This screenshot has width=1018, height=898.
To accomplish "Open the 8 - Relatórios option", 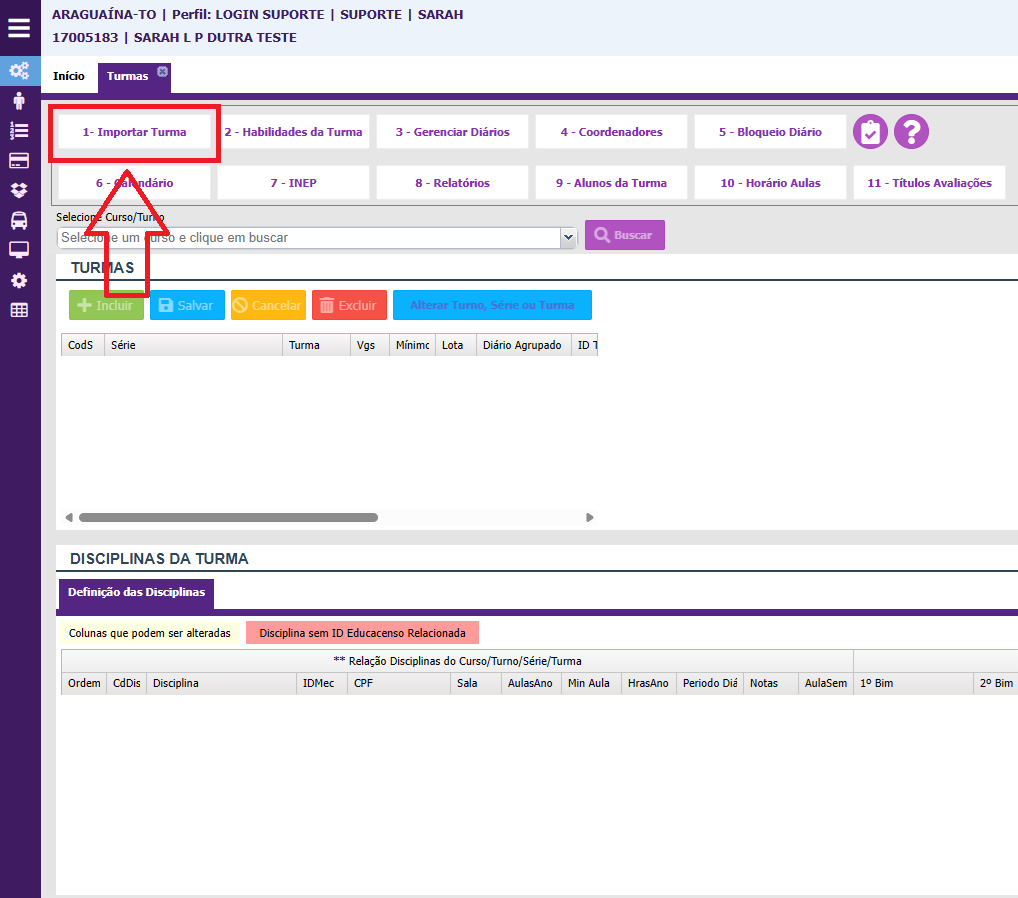I will (452, 183).
